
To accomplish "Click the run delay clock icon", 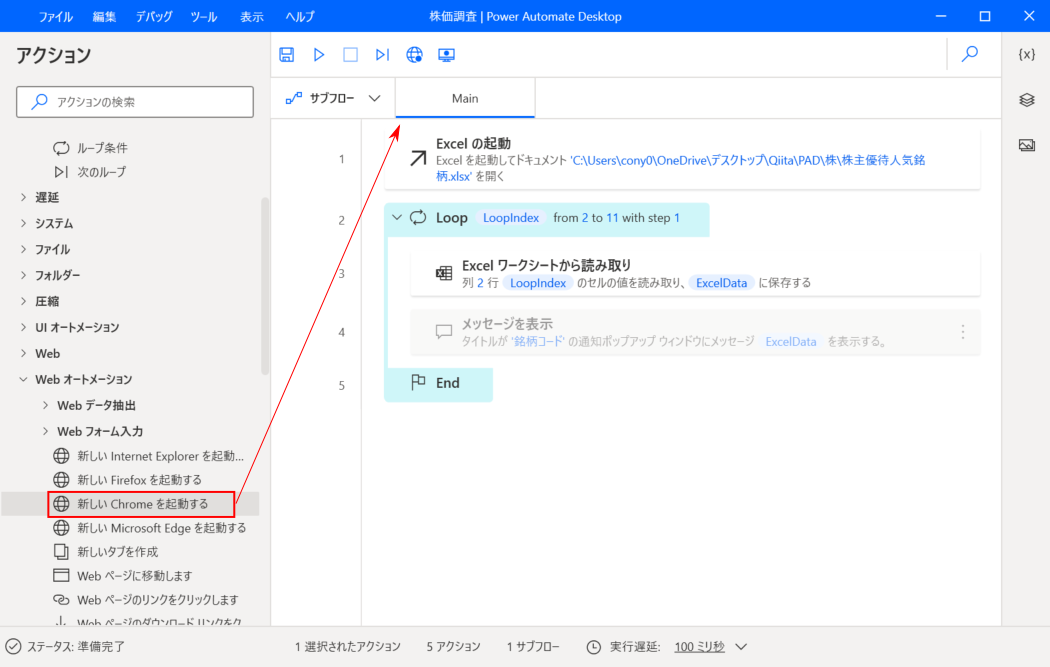I will click(594, 647).
